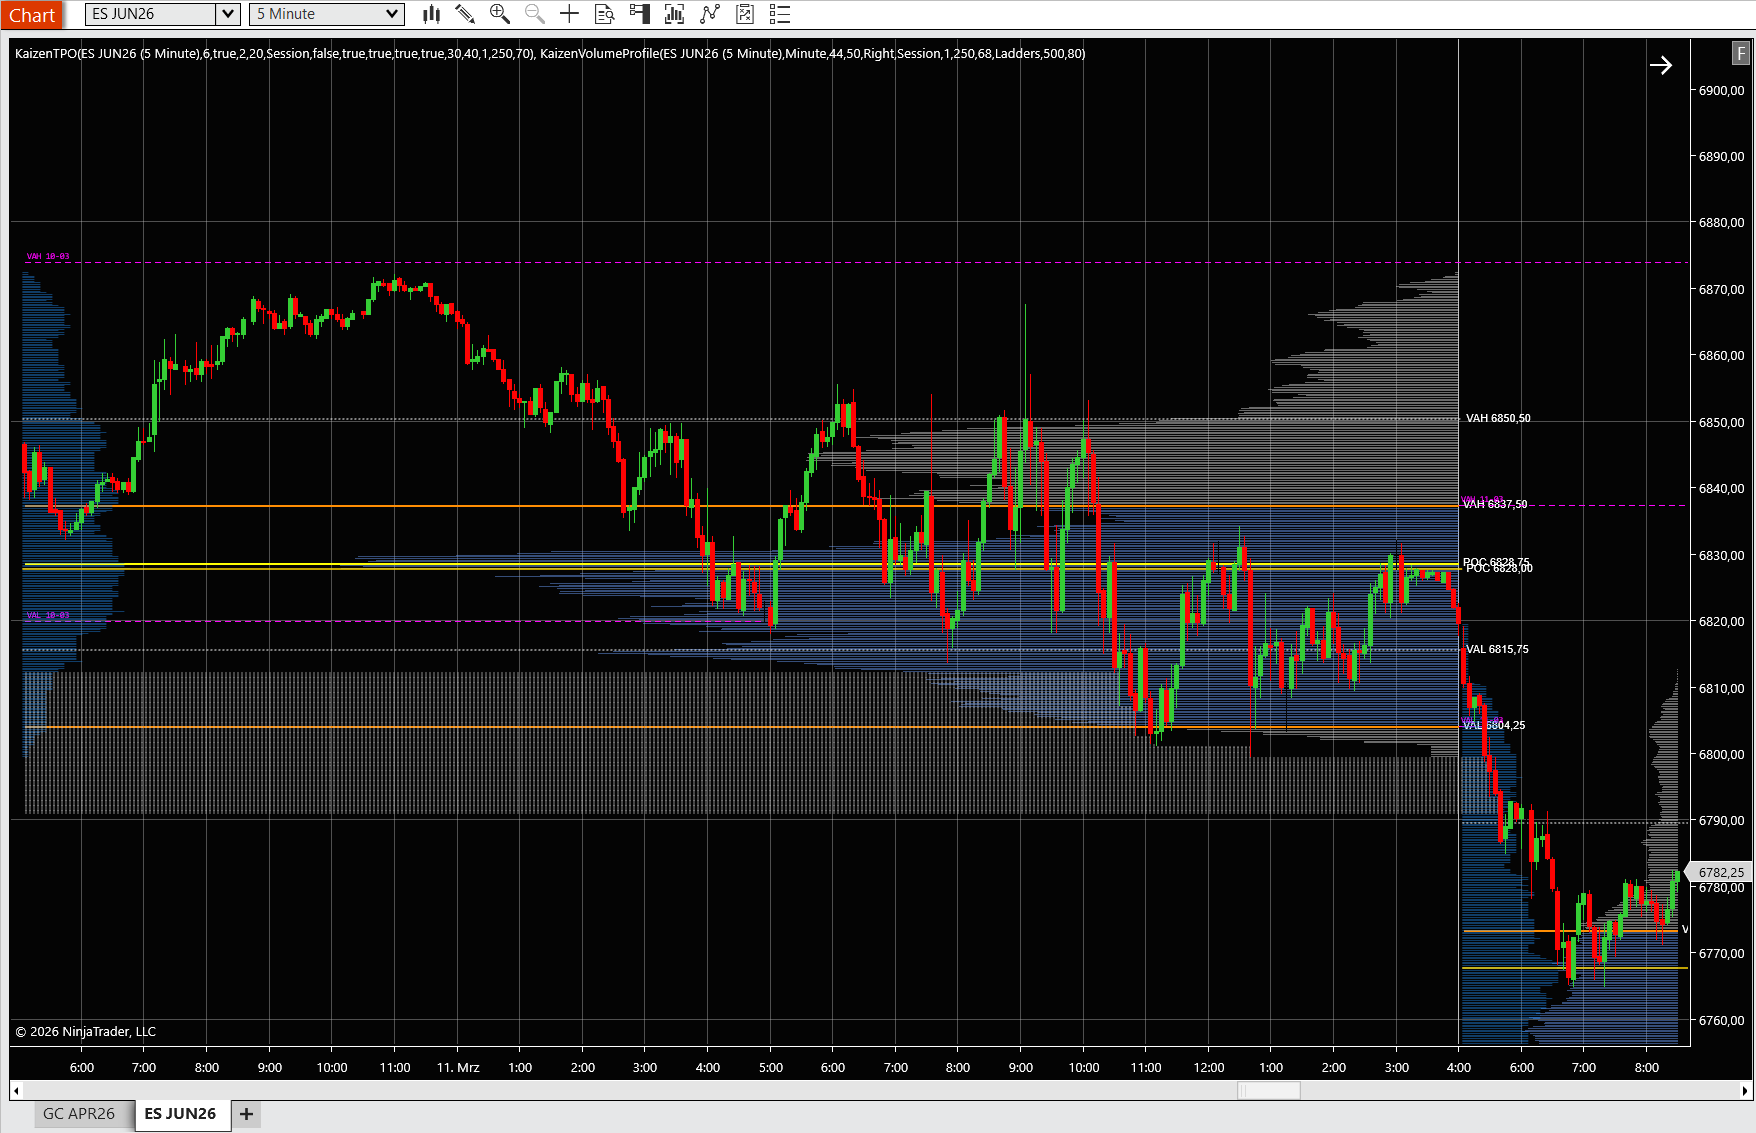The width and height of the screenshot is (1756, 1133).
Task: Click the orange Chart button
Action: coord(33,14)
